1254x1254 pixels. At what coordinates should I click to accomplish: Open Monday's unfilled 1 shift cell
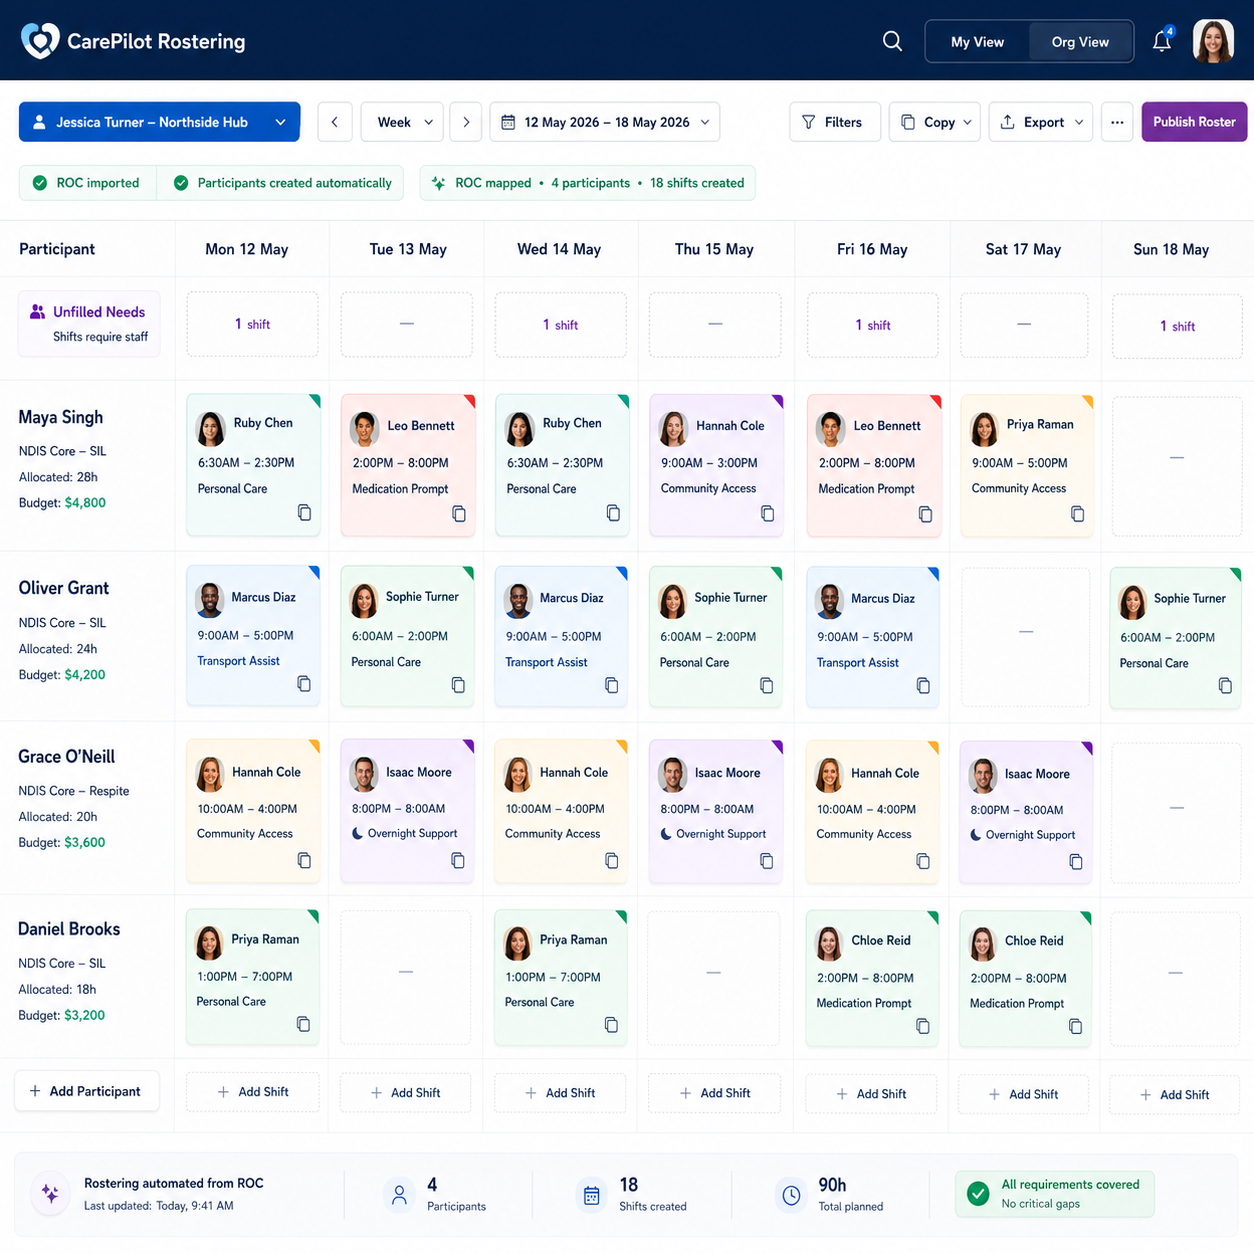coord(252,324)
